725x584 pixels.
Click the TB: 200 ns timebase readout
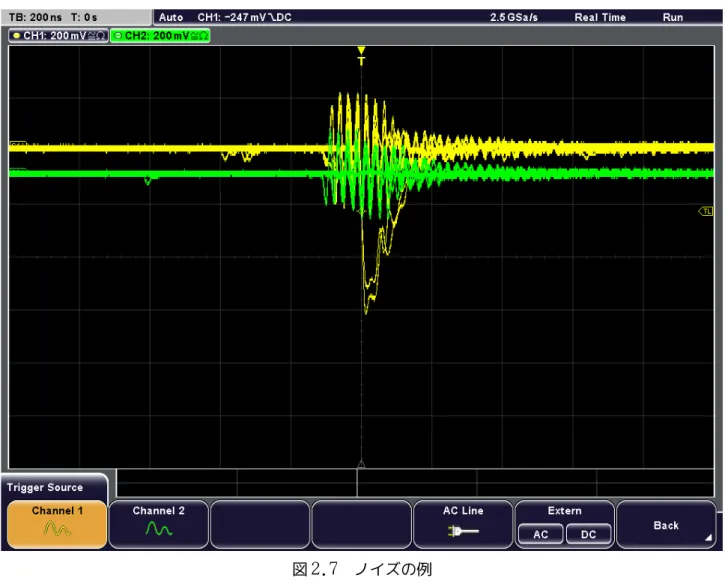coord(35,18)
